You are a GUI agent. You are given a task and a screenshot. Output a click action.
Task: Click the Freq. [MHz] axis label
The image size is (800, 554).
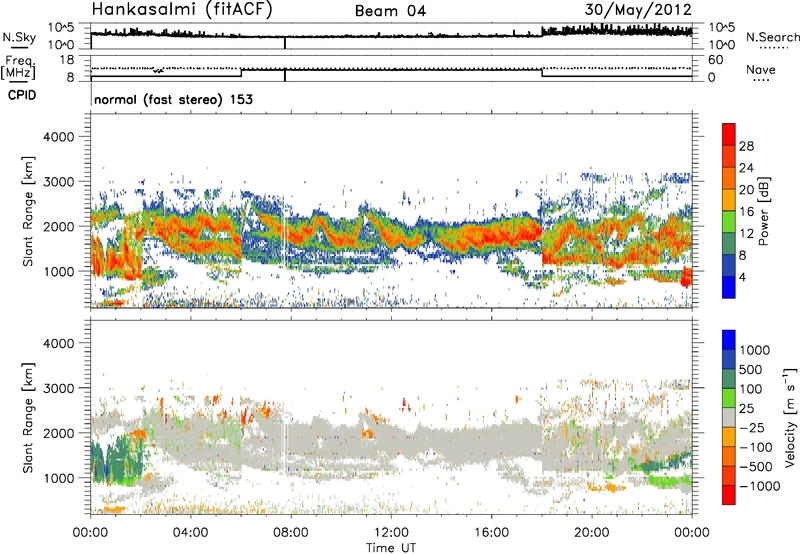tap(19, 67)
